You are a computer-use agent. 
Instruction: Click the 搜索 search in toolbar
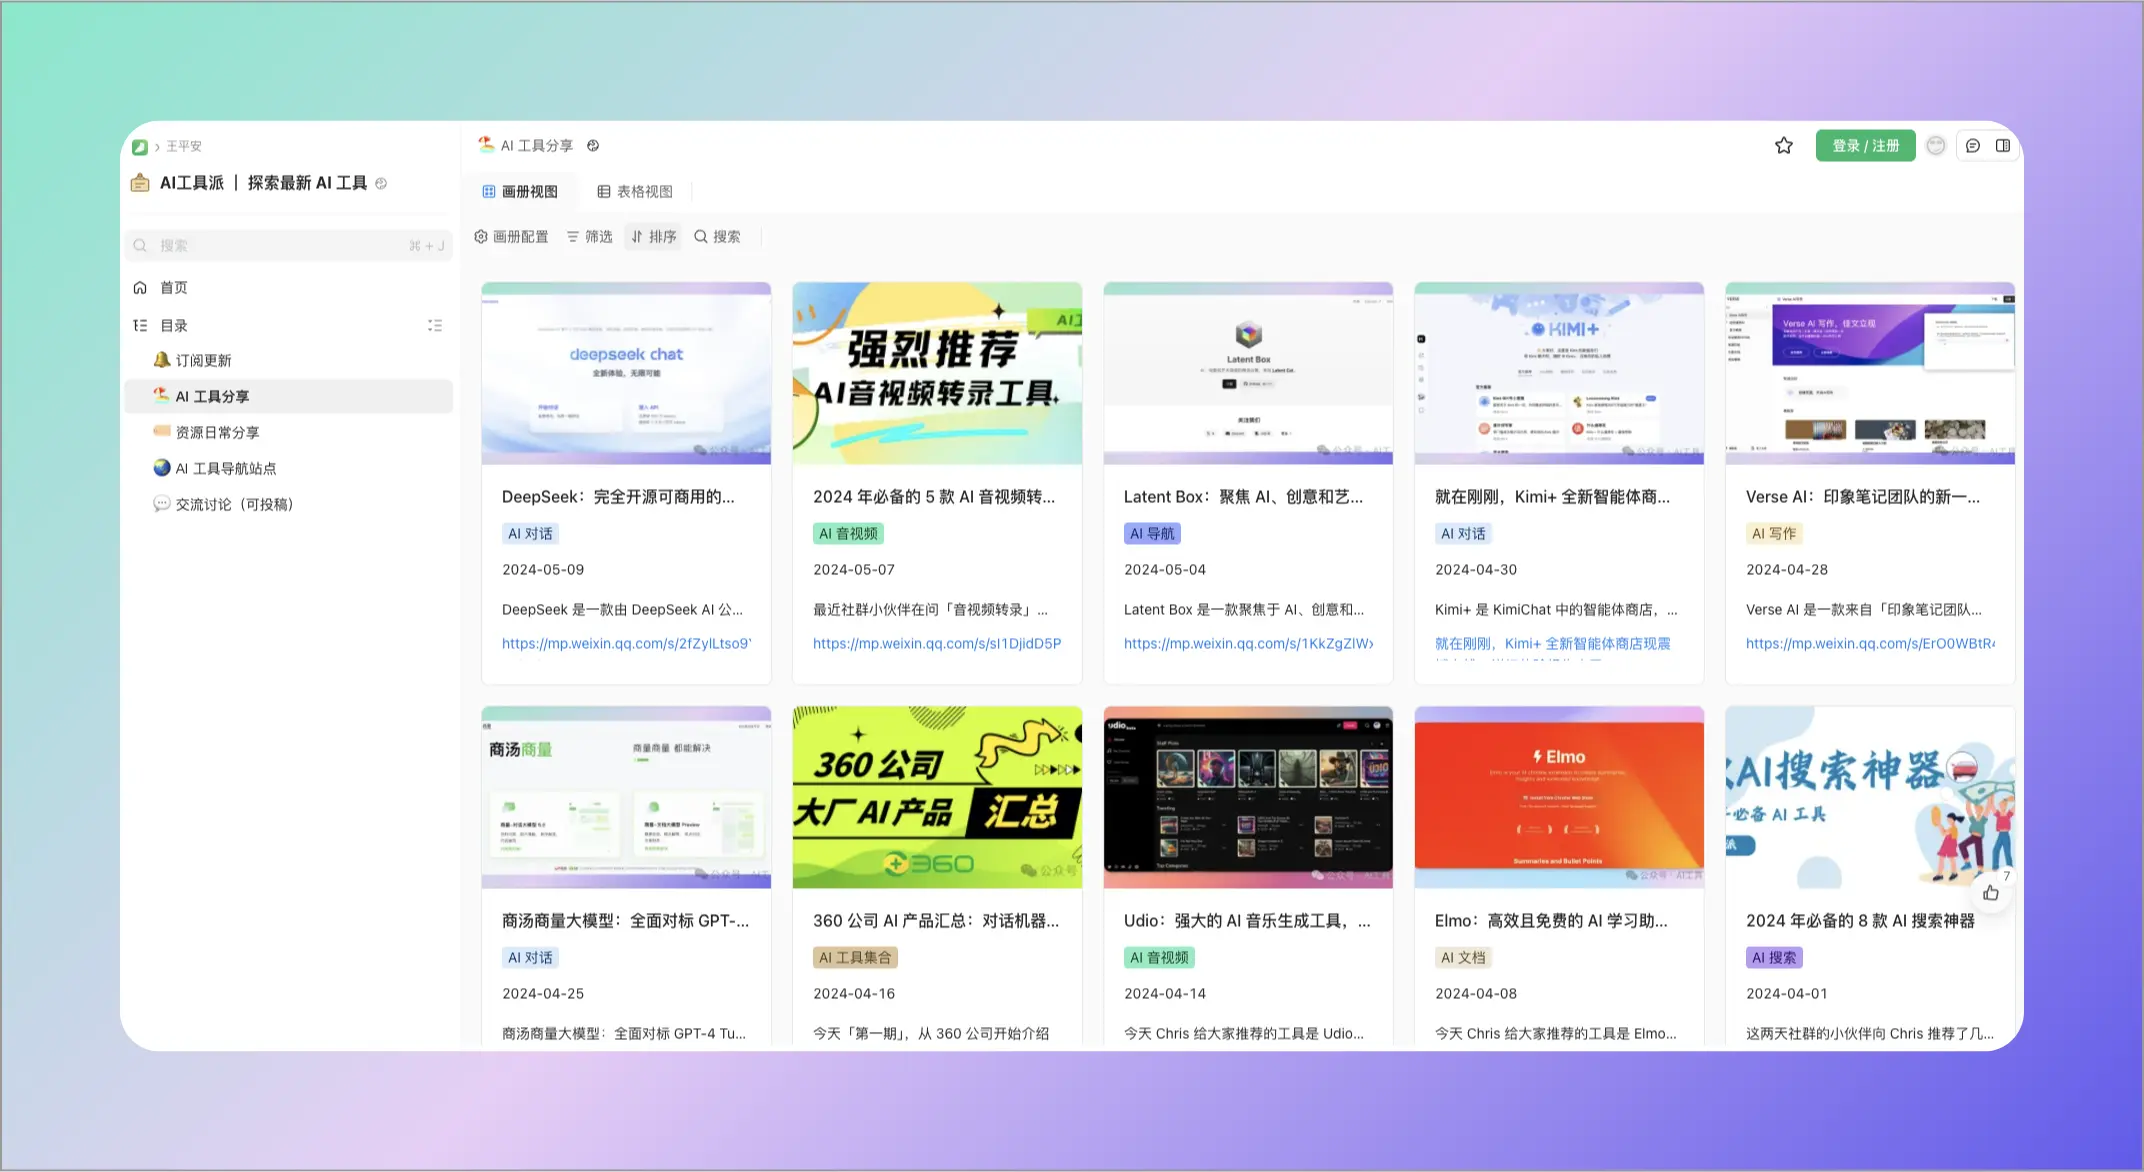[x=717, y=237]
